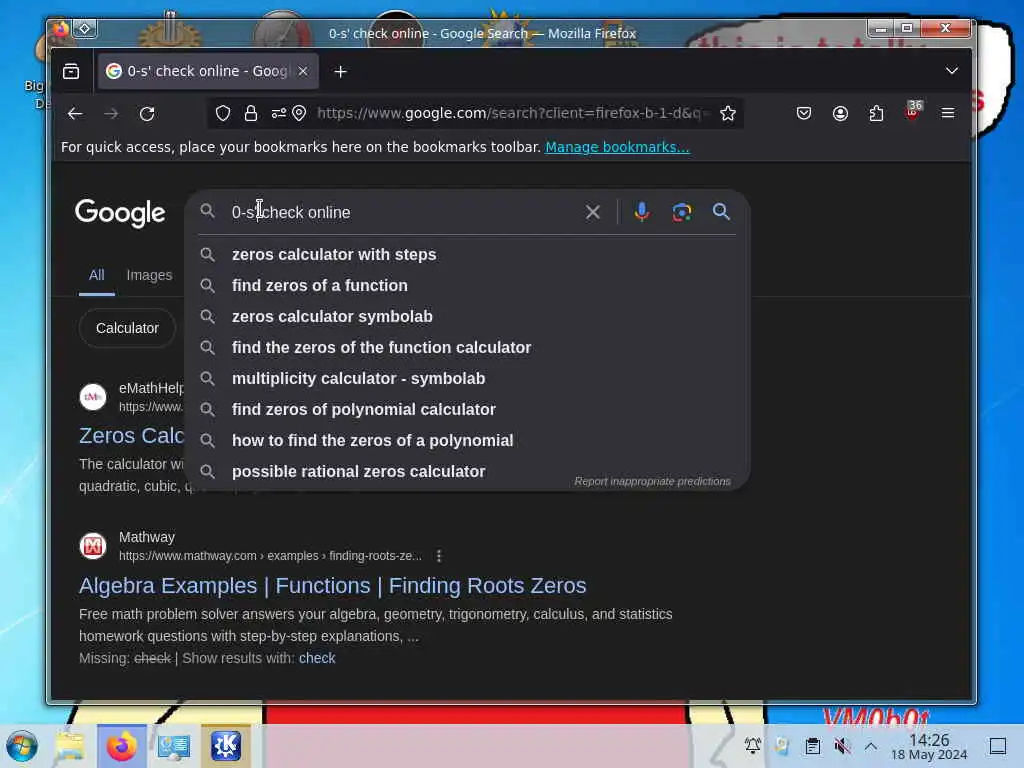The width and height of the screenshot is (1024, 768).
Task: Open the Manage bookmarks link
Action: point(617,147)
